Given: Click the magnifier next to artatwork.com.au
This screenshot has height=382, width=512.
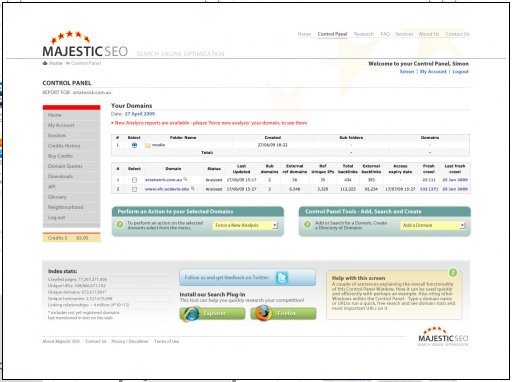Looking at the screenshot, I should [x=185, y=179].
